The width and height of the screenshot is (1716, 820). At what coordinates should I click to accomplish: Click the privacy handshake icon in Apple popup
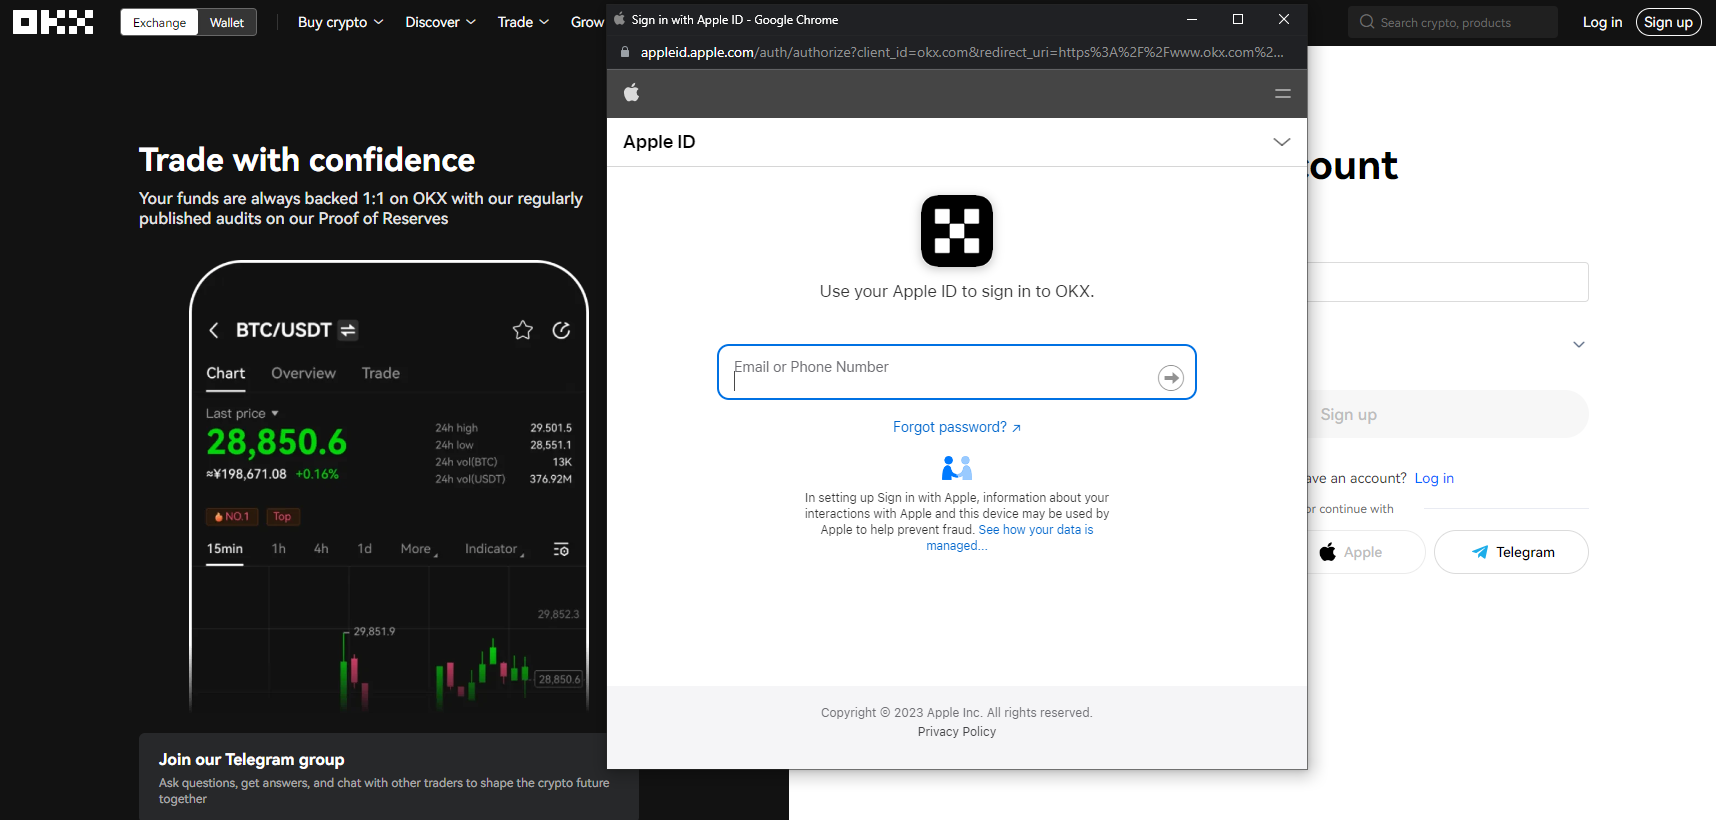pos(957,468)
